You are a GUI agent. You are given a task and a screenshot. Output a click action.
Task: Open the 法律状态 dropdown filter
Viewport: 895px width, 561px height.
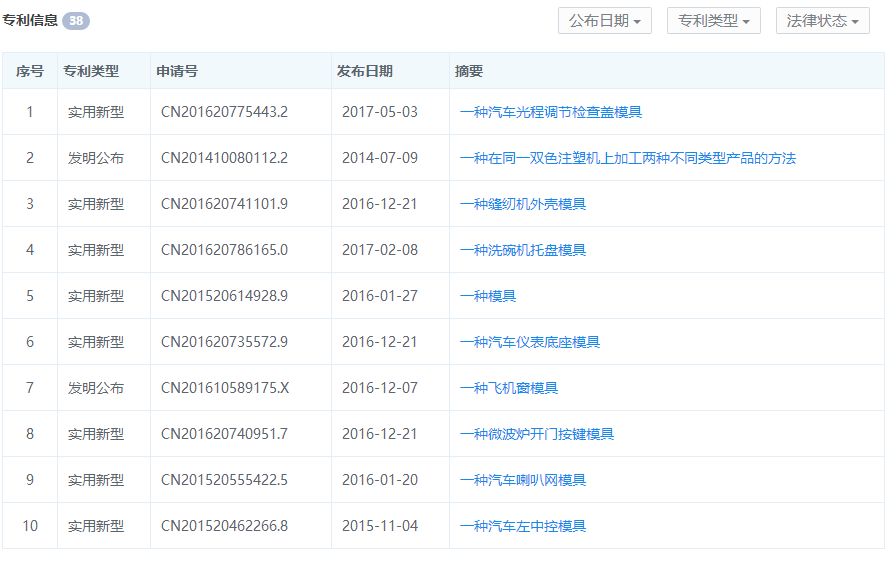coord(822,21)
